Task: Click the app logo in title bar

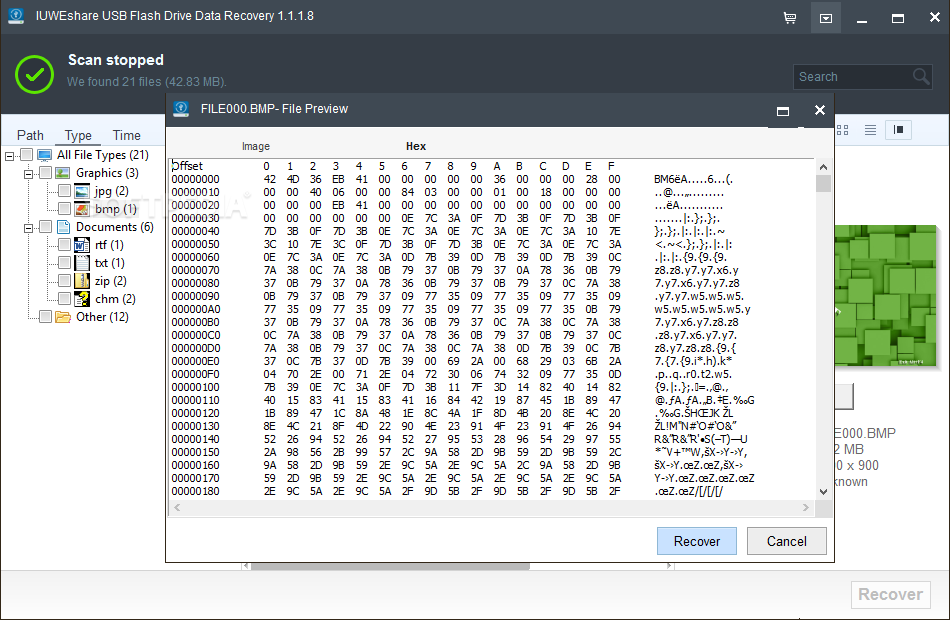Action: pos(16,16)
